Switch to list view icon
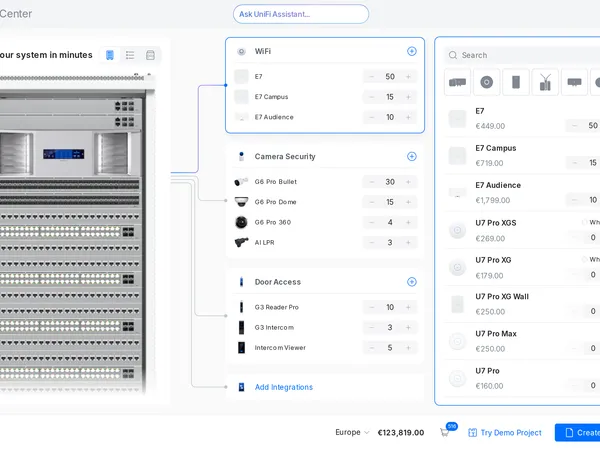Viewport: 600px width, 450px height. pyautogui.click(x=130, y=55)
